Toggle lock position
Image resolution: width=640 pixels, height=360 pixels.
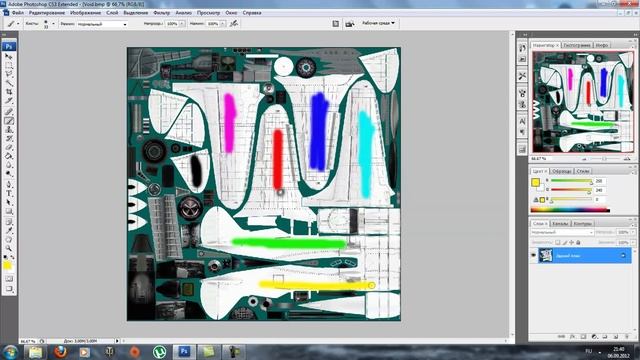tap(571, 242)
